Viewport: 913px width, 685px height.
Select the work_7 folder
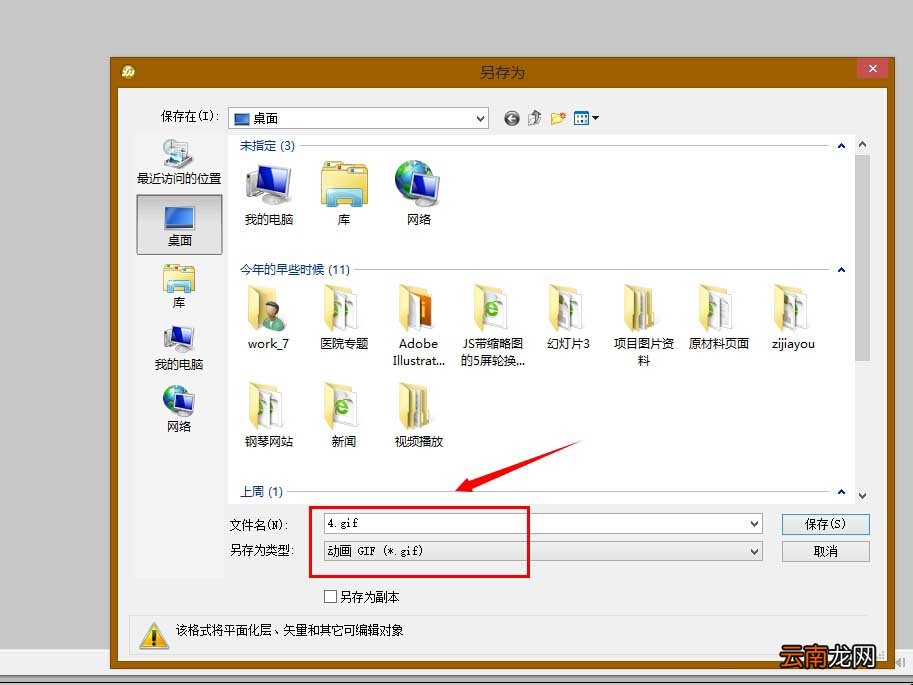pyautogui.click(x=268, y=318)
